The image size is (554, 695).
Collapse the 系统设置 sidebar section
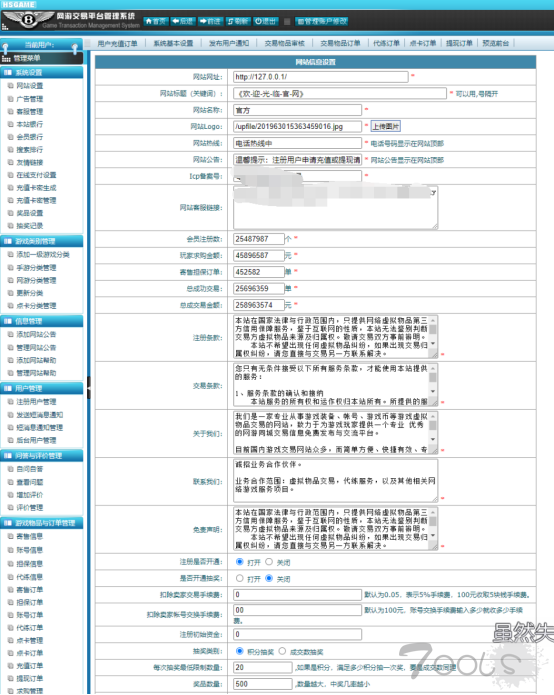[x=42, y=72]
